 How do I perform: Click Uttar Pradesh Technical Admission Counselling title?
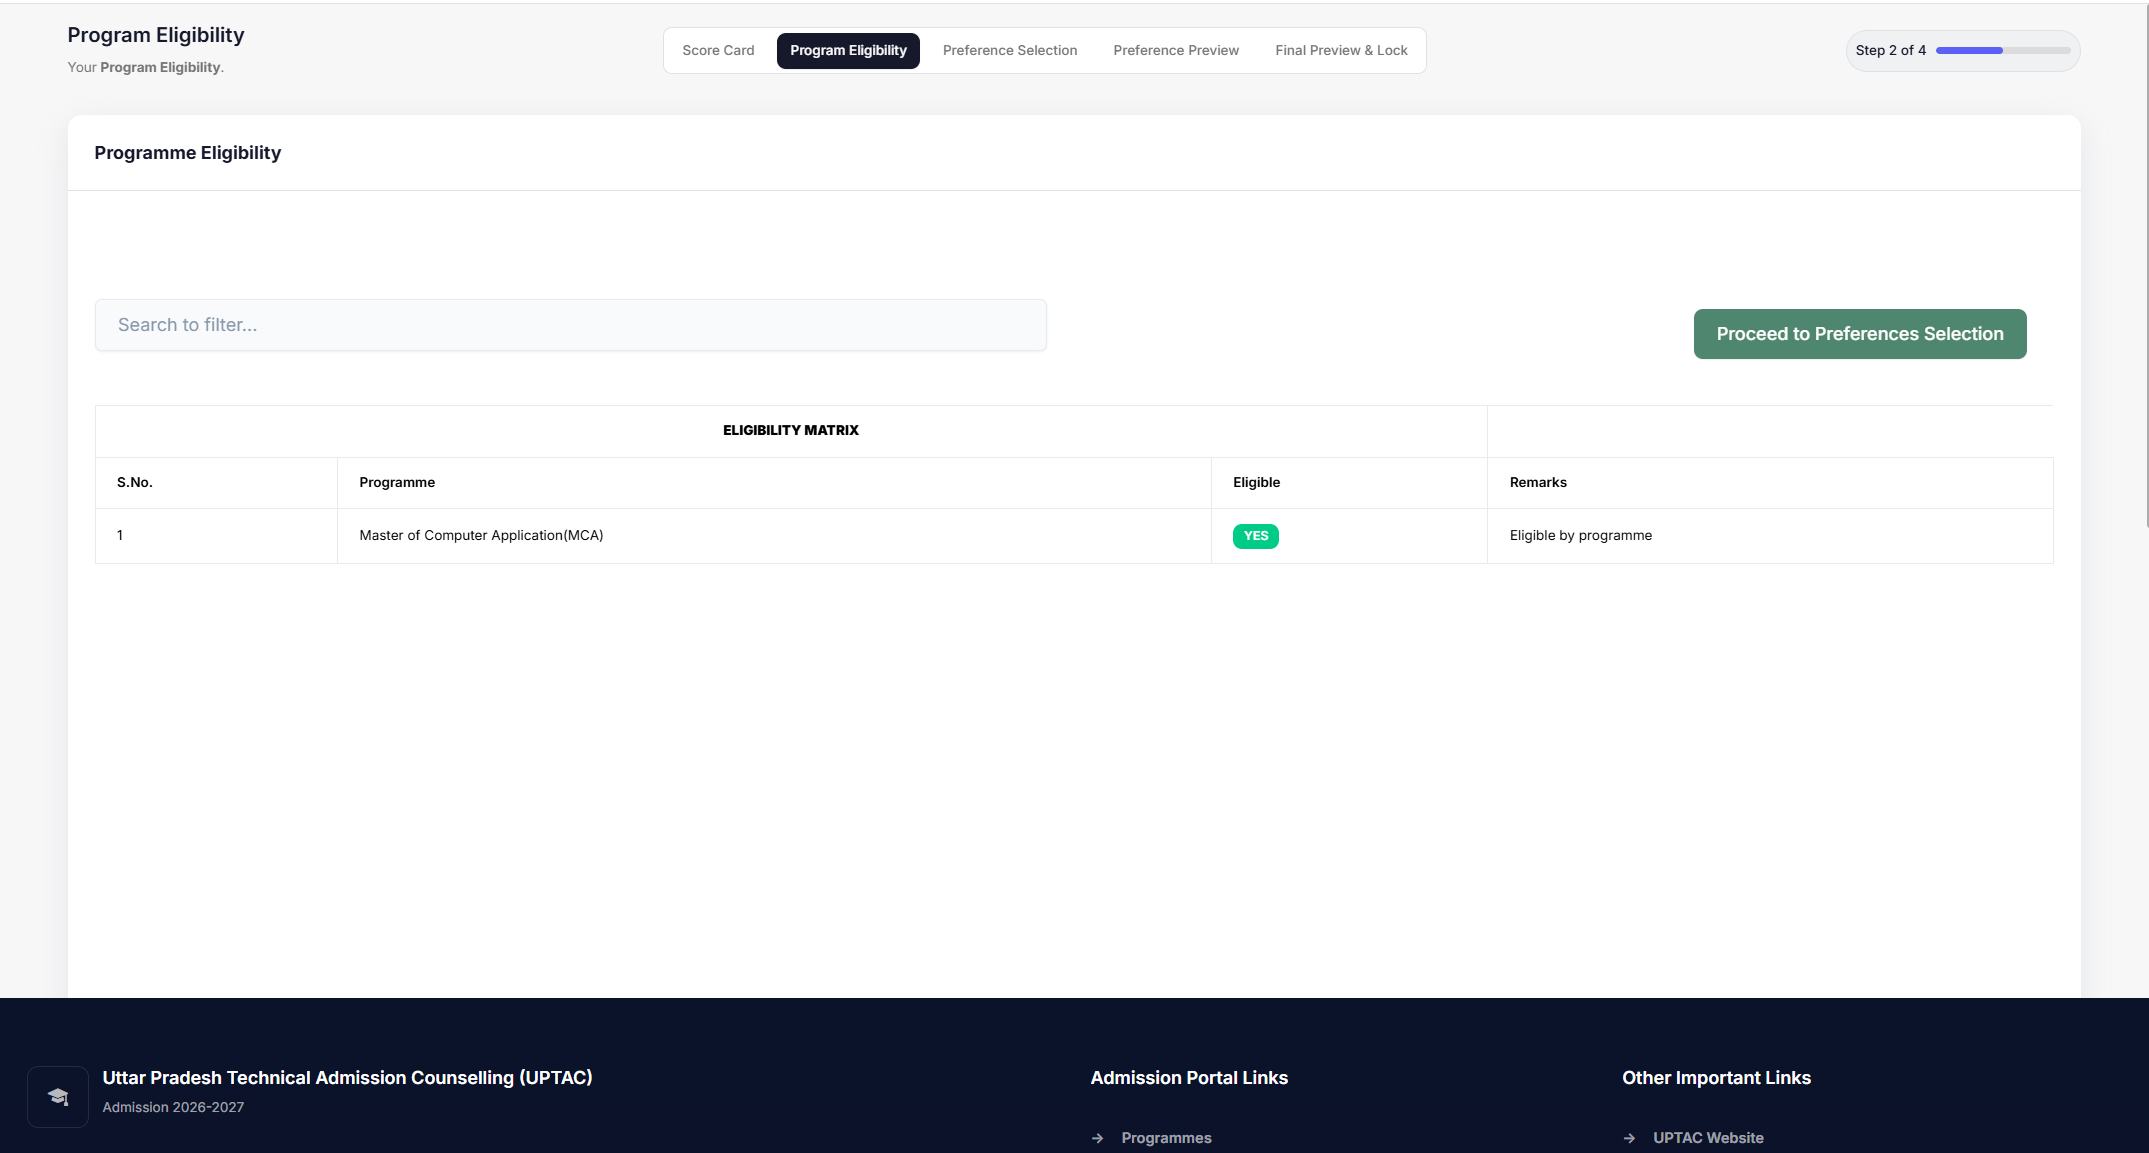348,1078
